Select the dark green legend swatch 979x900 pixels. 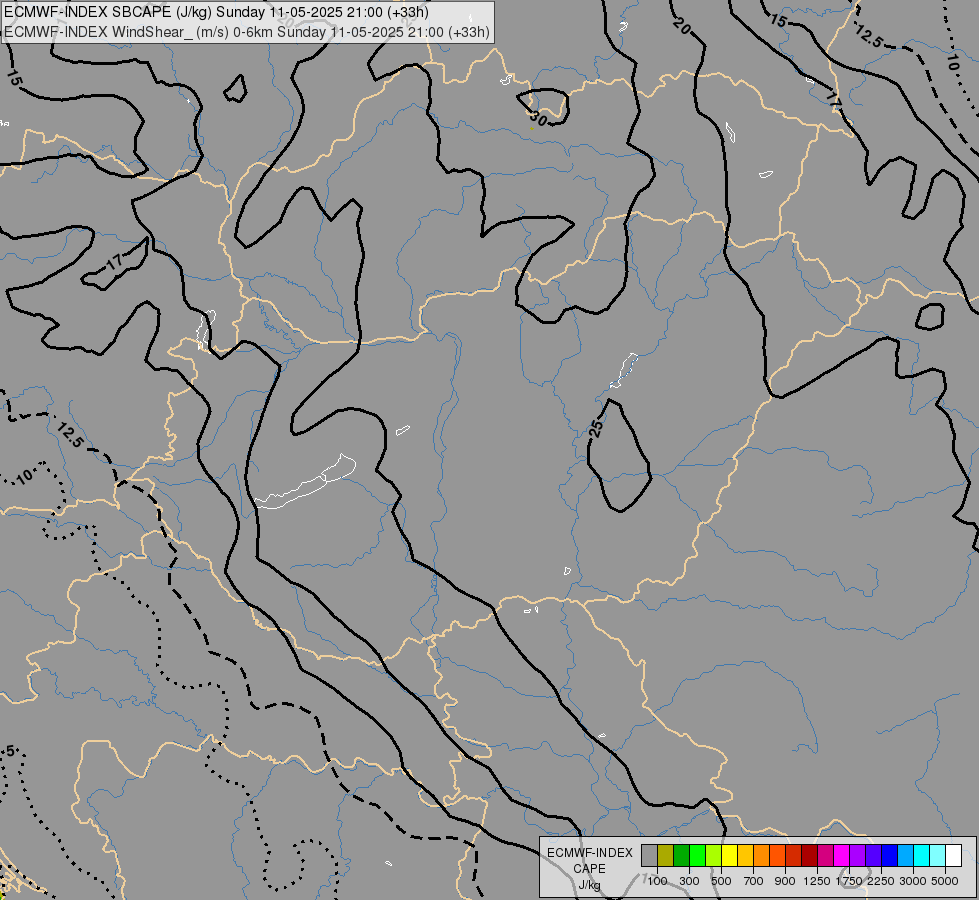[x=681, y=855]
